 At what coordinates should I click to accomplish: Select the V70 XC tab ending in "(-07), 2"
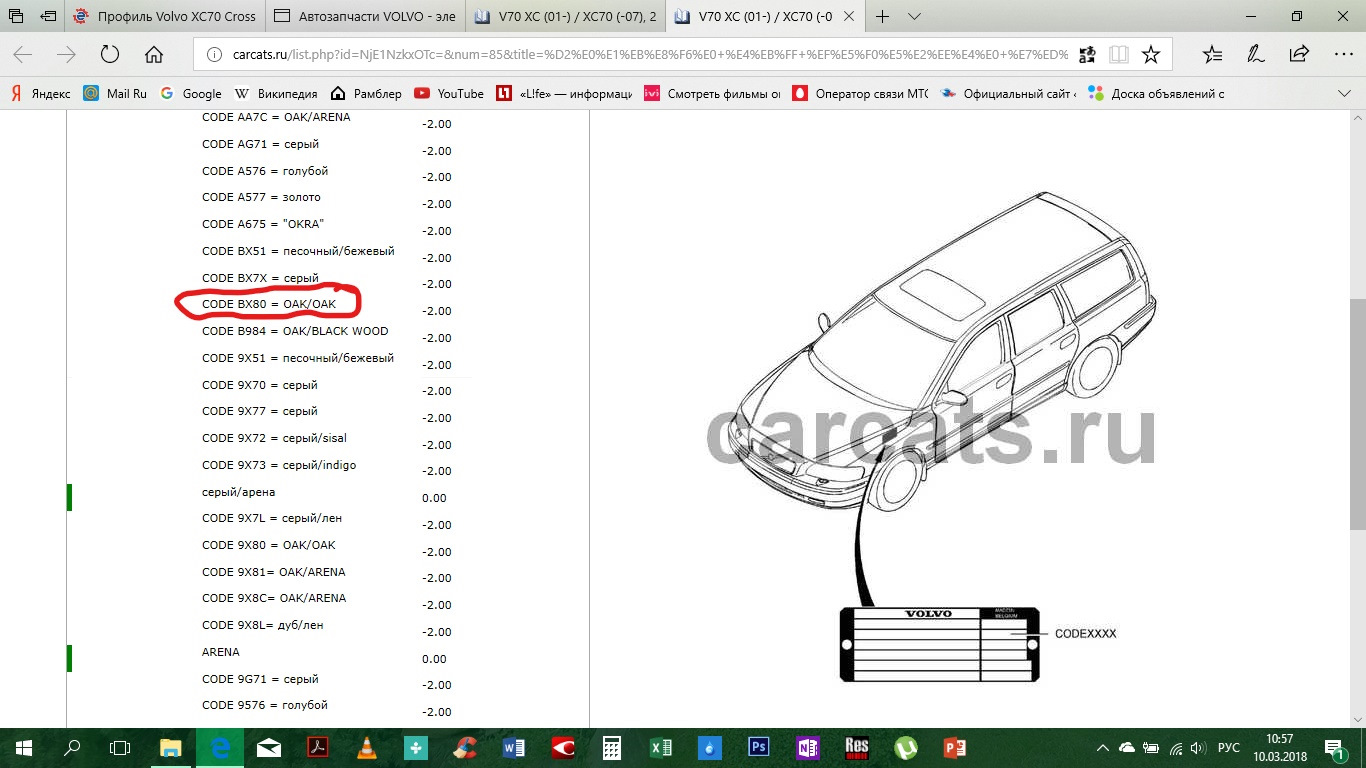pos(565,16)
